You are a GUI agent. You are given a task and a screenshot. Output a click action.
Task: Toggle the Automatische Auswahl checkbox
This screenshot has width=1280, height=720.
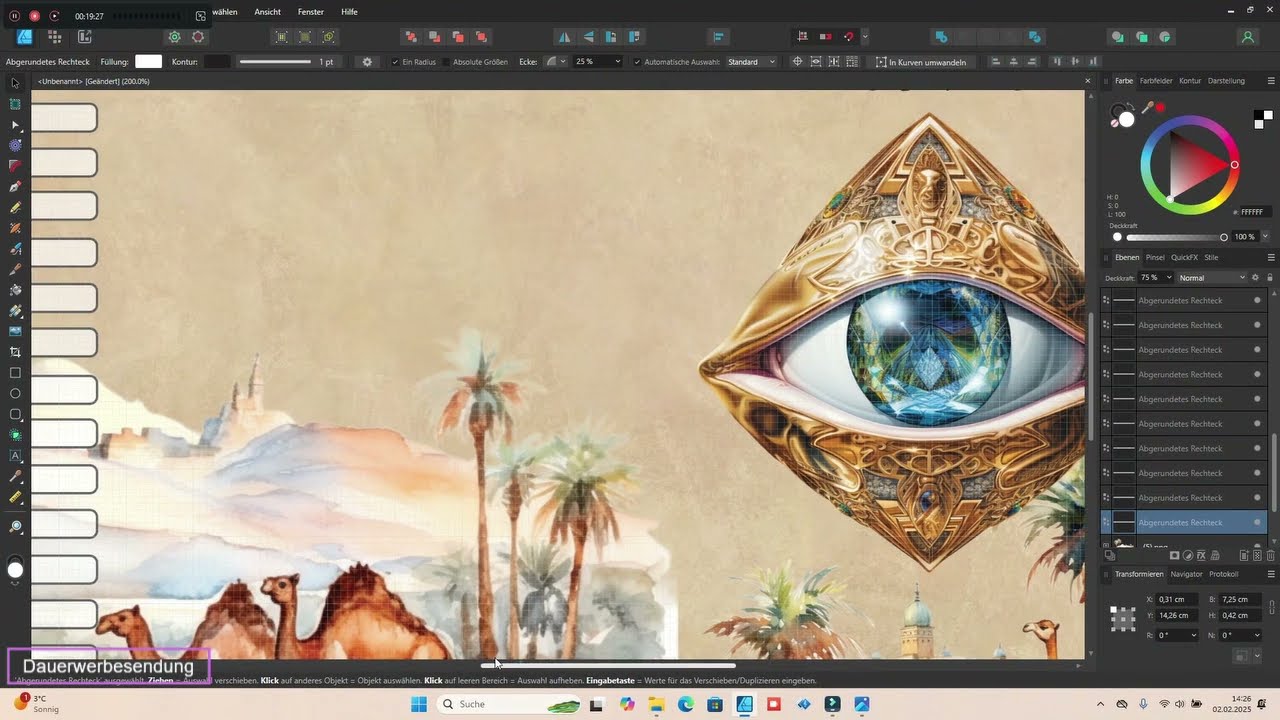638,62
